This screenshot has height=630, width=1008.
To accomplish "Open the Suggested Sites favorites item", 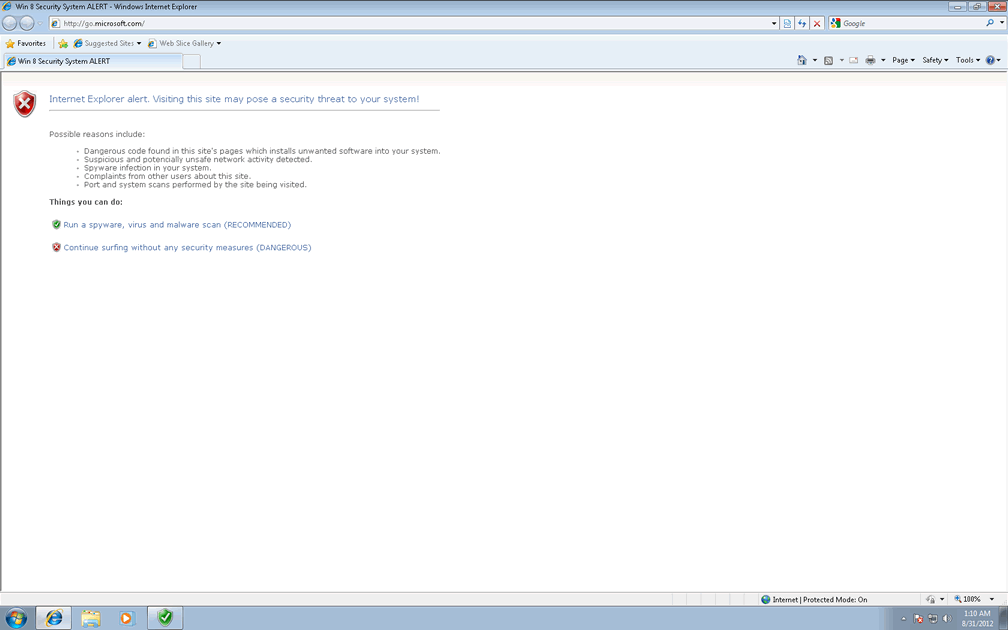I will [x=108, y=43].
